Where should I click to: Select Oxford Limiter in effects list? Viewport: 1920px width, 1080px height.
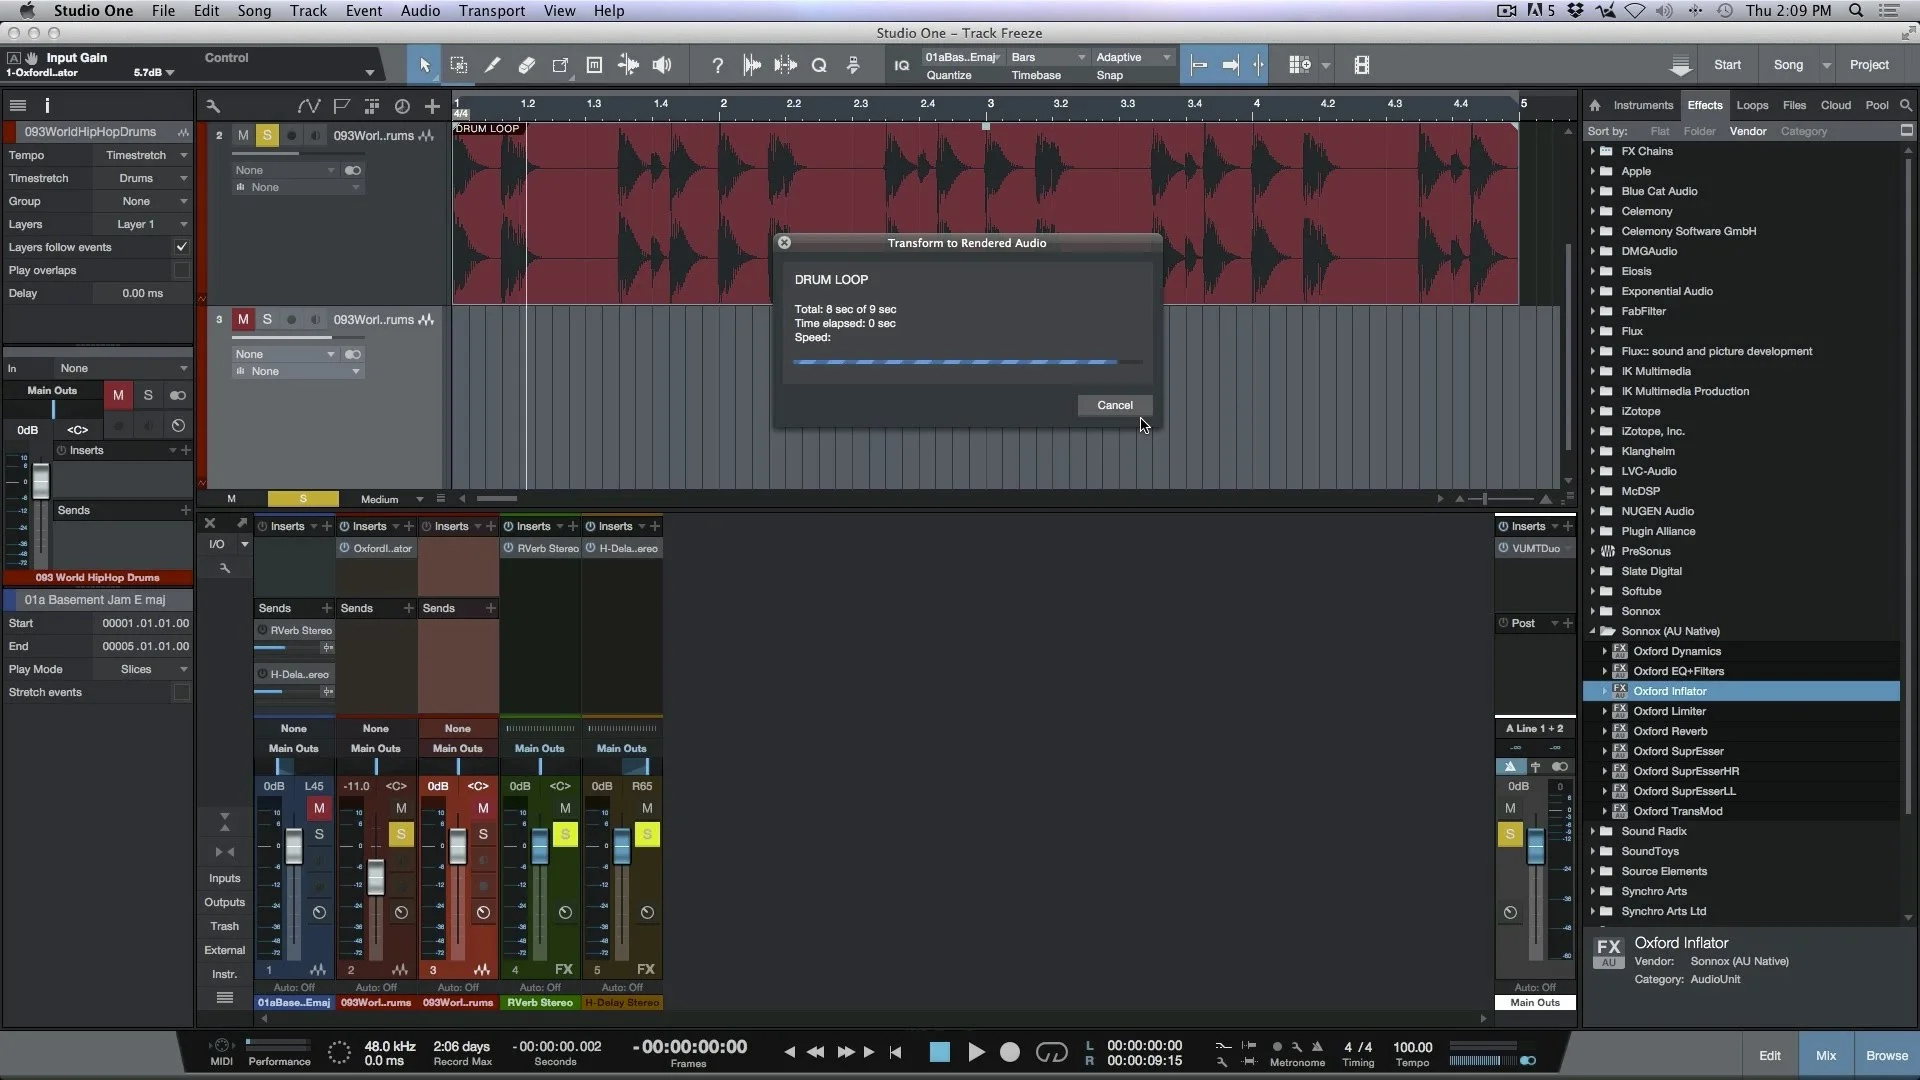point(1669,711)
